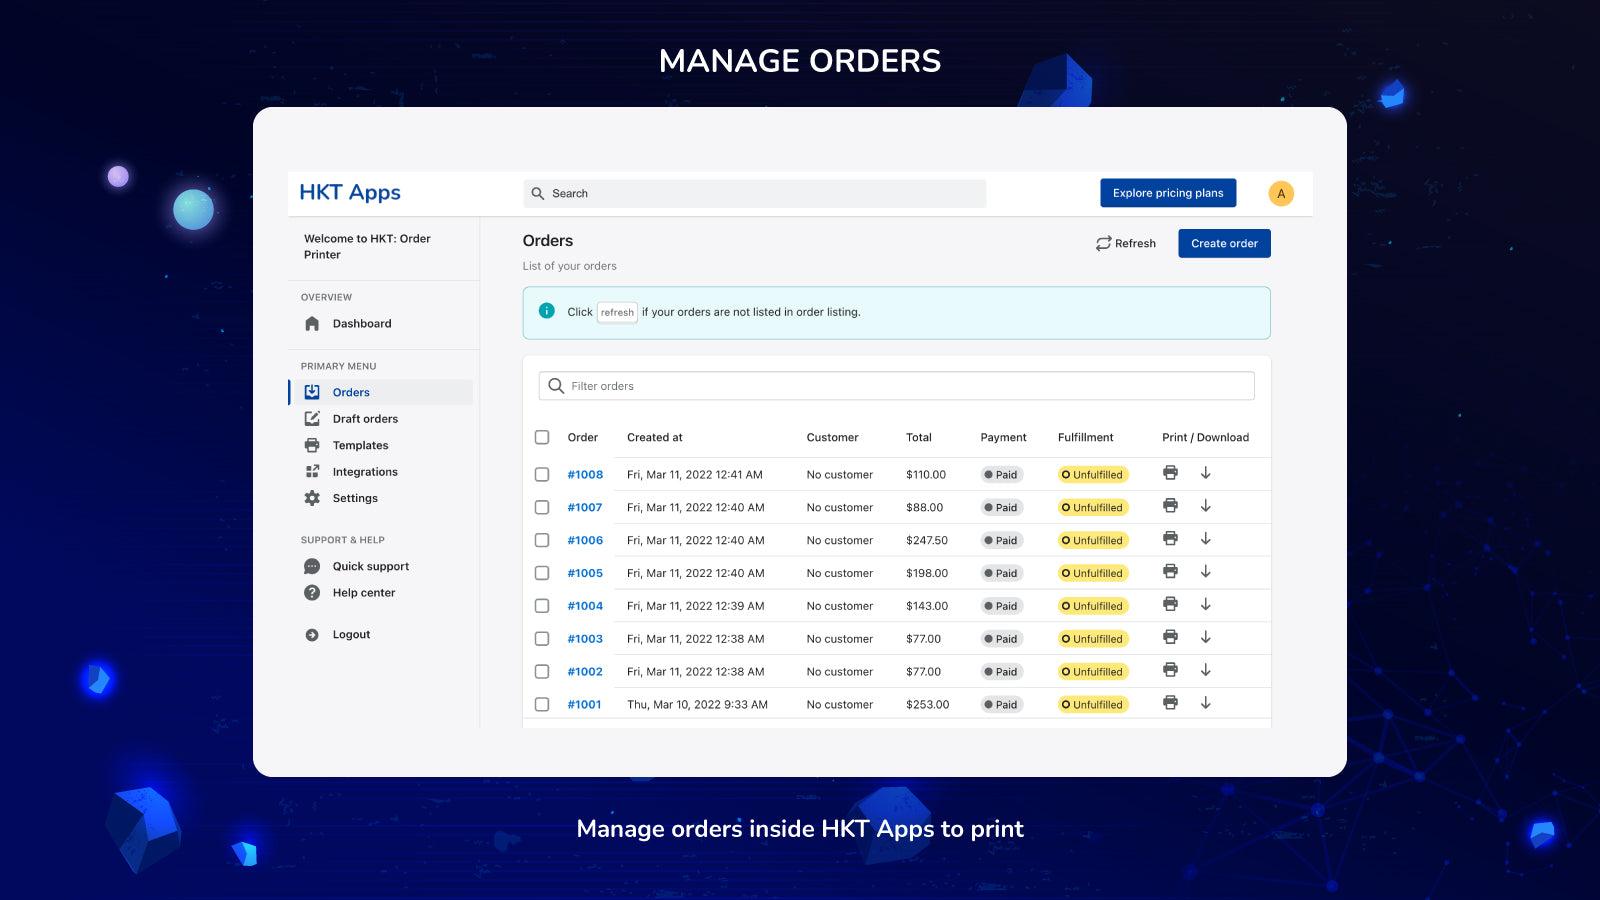
Task: Click the Create order button
Action: coord(1224,243)
